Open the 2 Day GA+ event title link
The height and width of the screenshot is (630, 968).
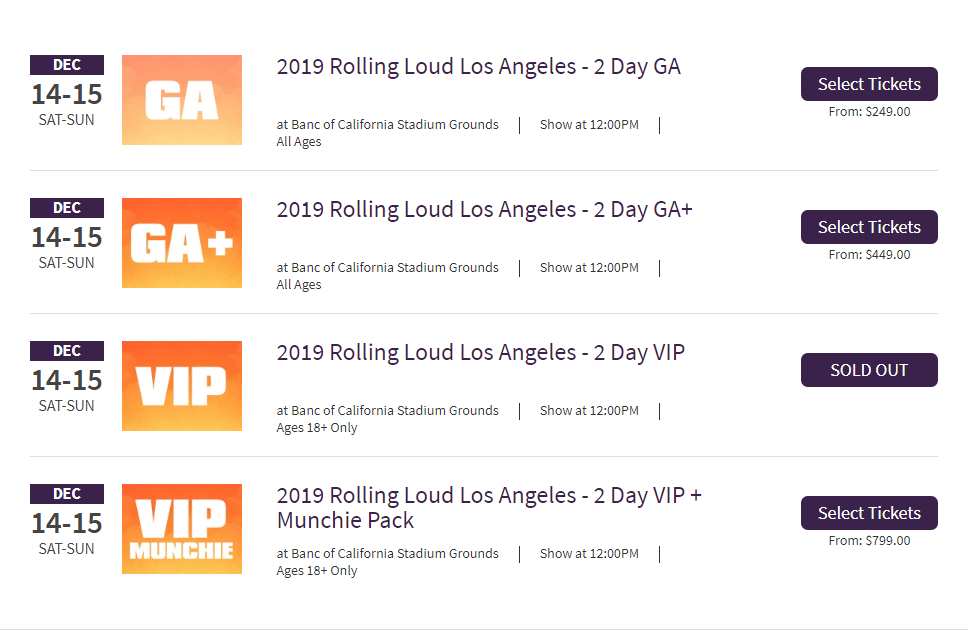(x=485, y=209)
